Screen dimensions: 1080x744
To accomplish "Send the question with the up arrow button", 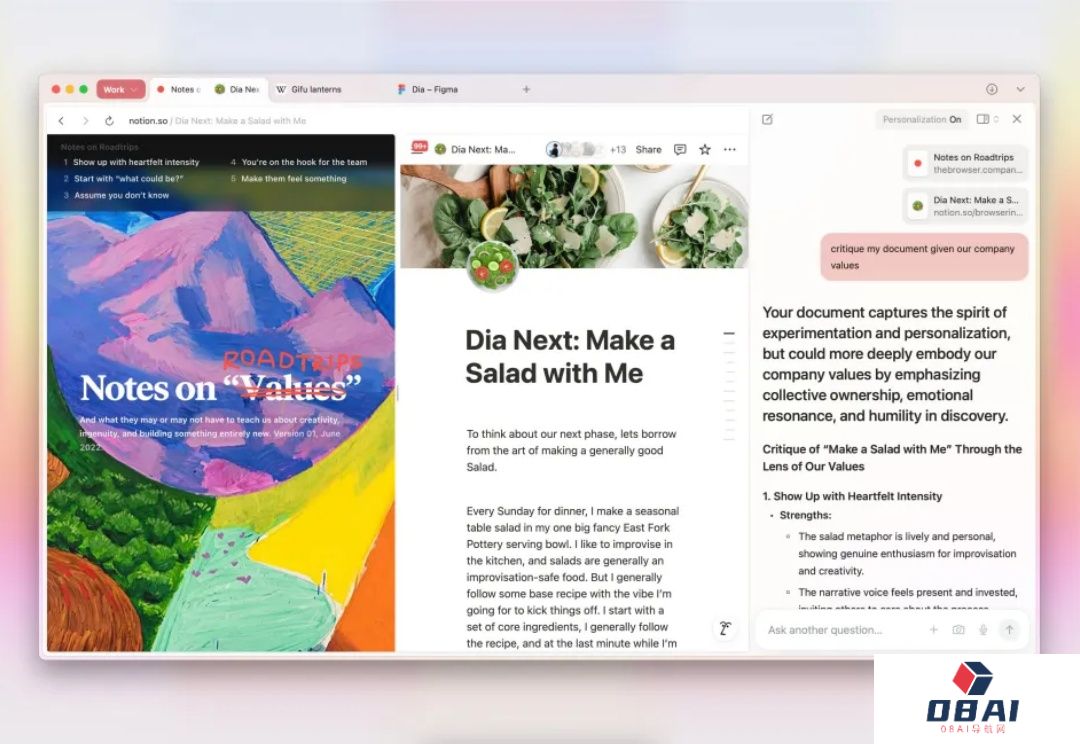I will 1009,630.
